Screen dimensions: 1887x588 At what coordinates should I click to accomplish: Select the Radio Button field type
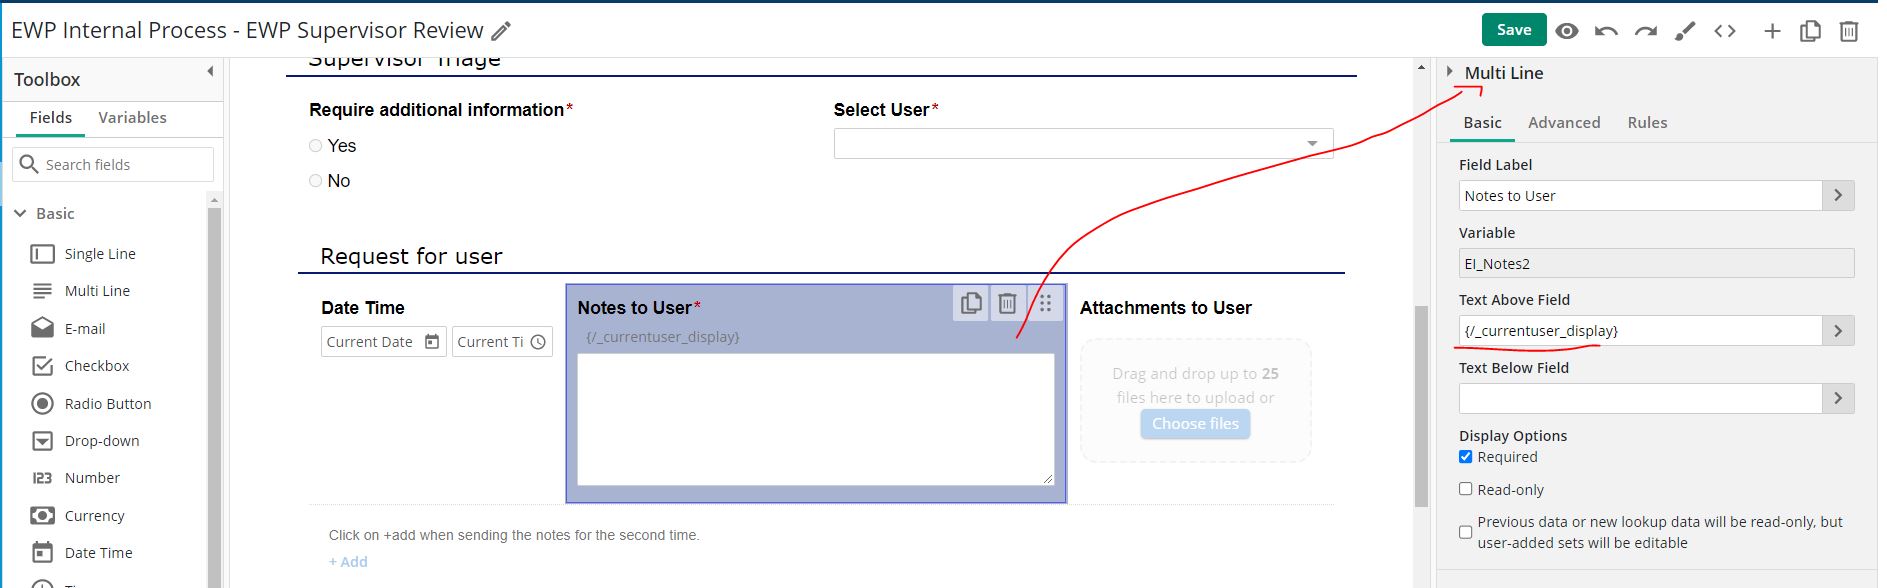click(x=91, y=404)
